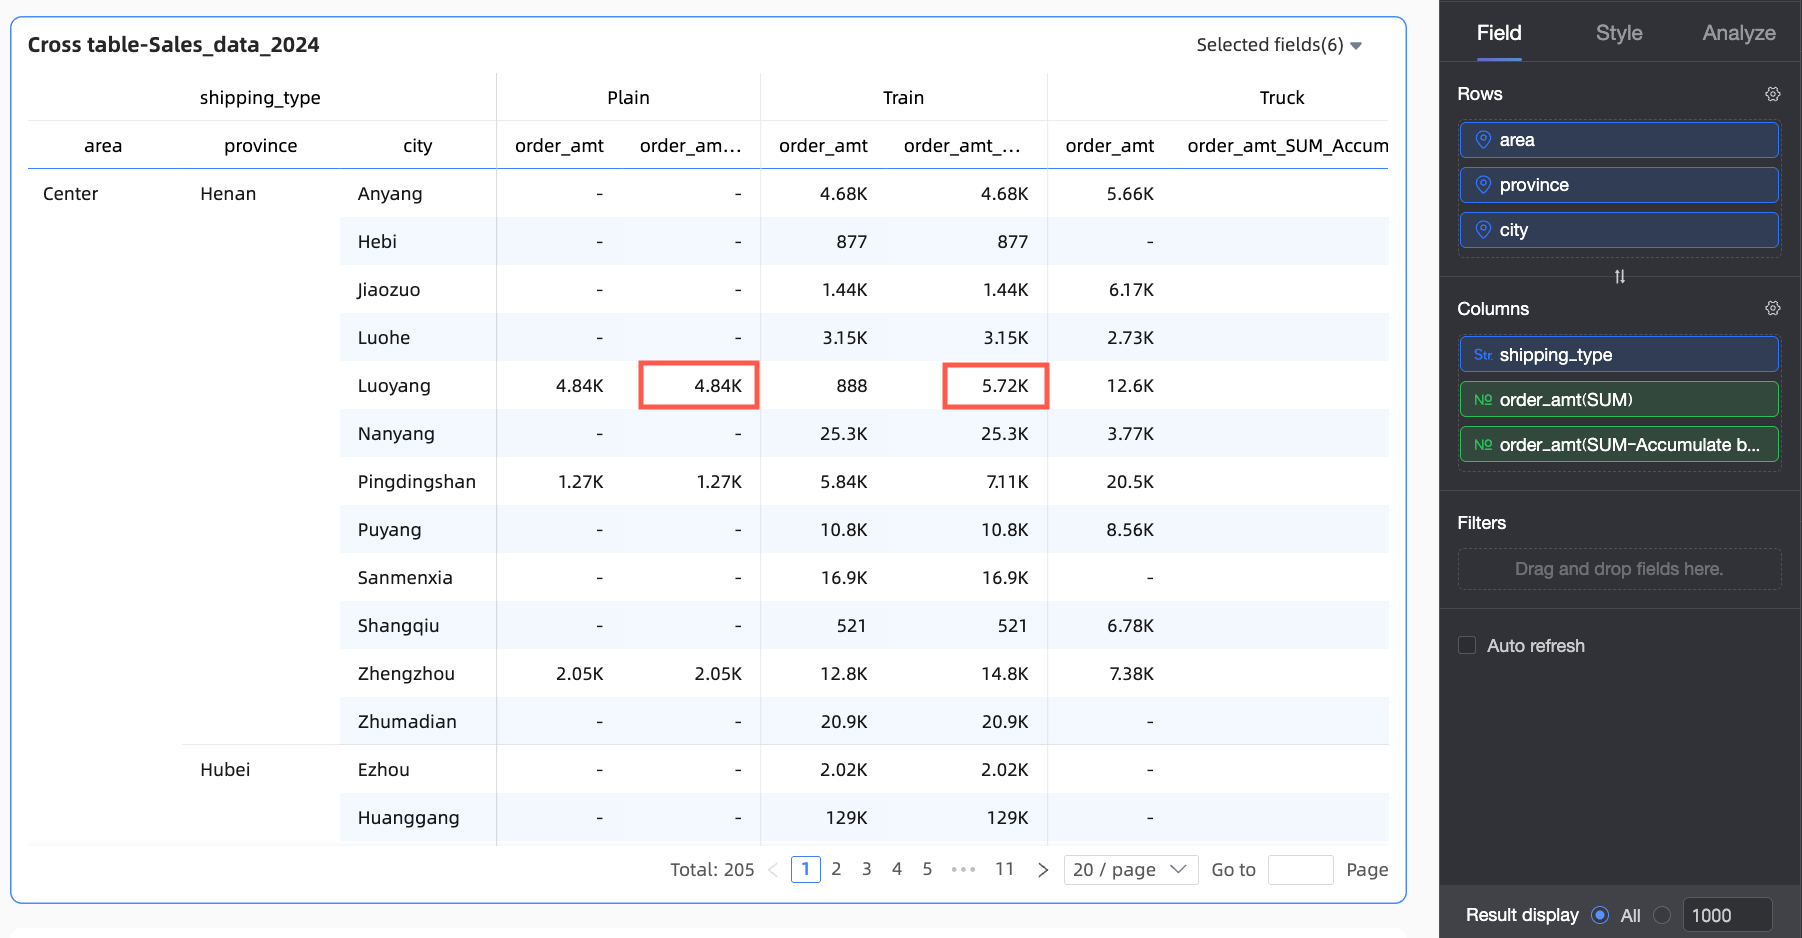Expand the pagination ellipsis for more pages
Screen dimensions: 1802x938
963,870
